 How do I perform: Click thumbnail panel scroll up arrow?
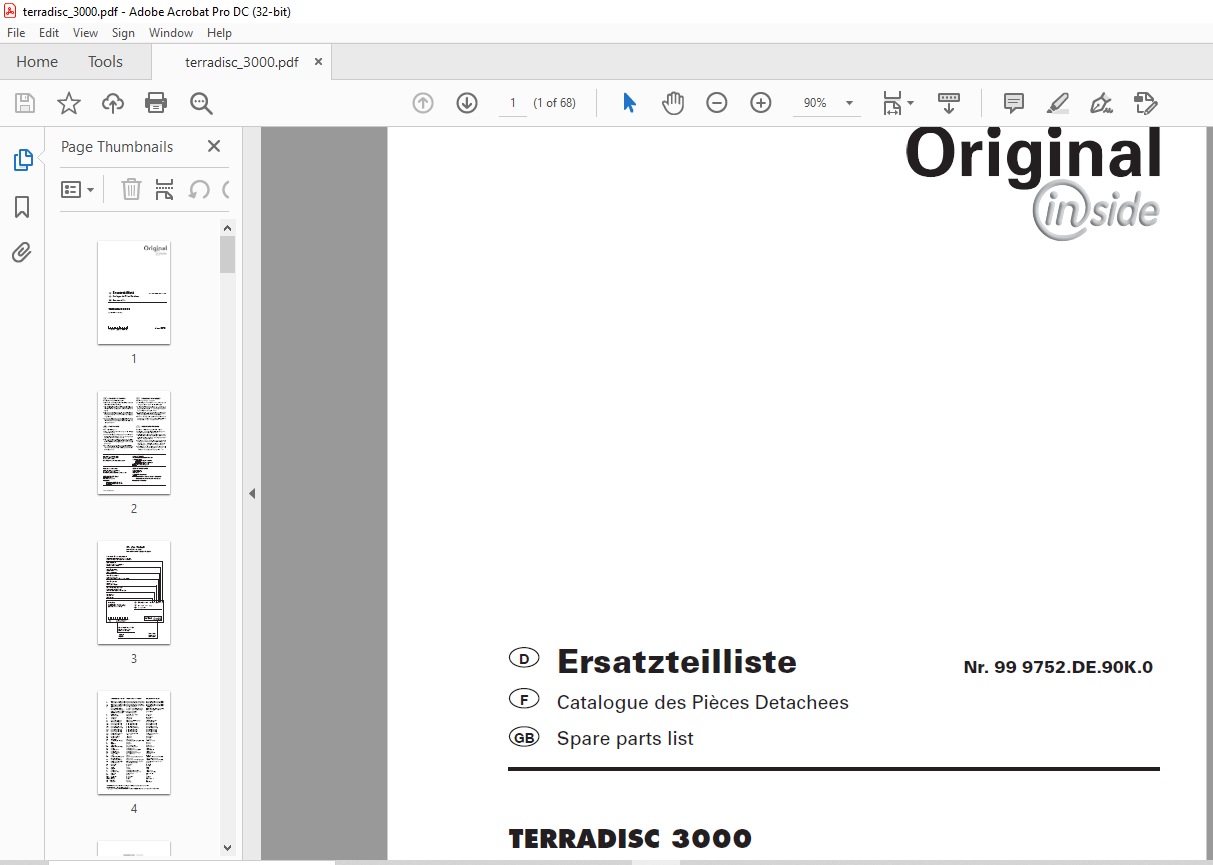tap(227, 227)
